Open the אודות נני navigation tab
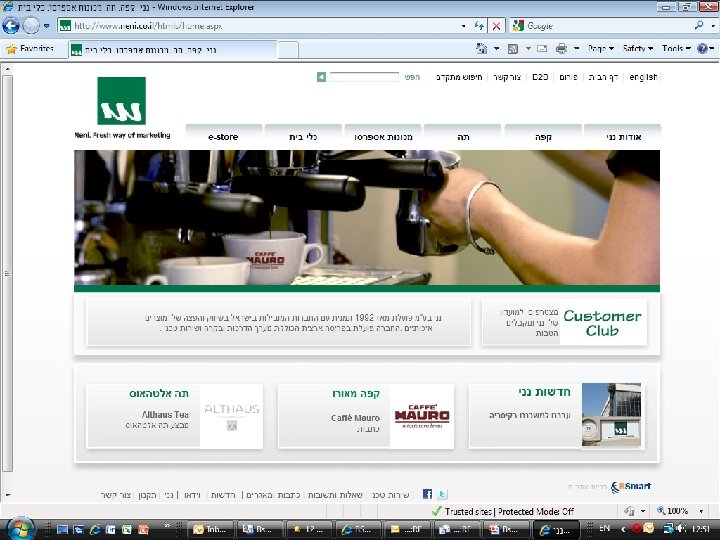The width and height of the screenshot is (720, 540). [x=623, y=136]
